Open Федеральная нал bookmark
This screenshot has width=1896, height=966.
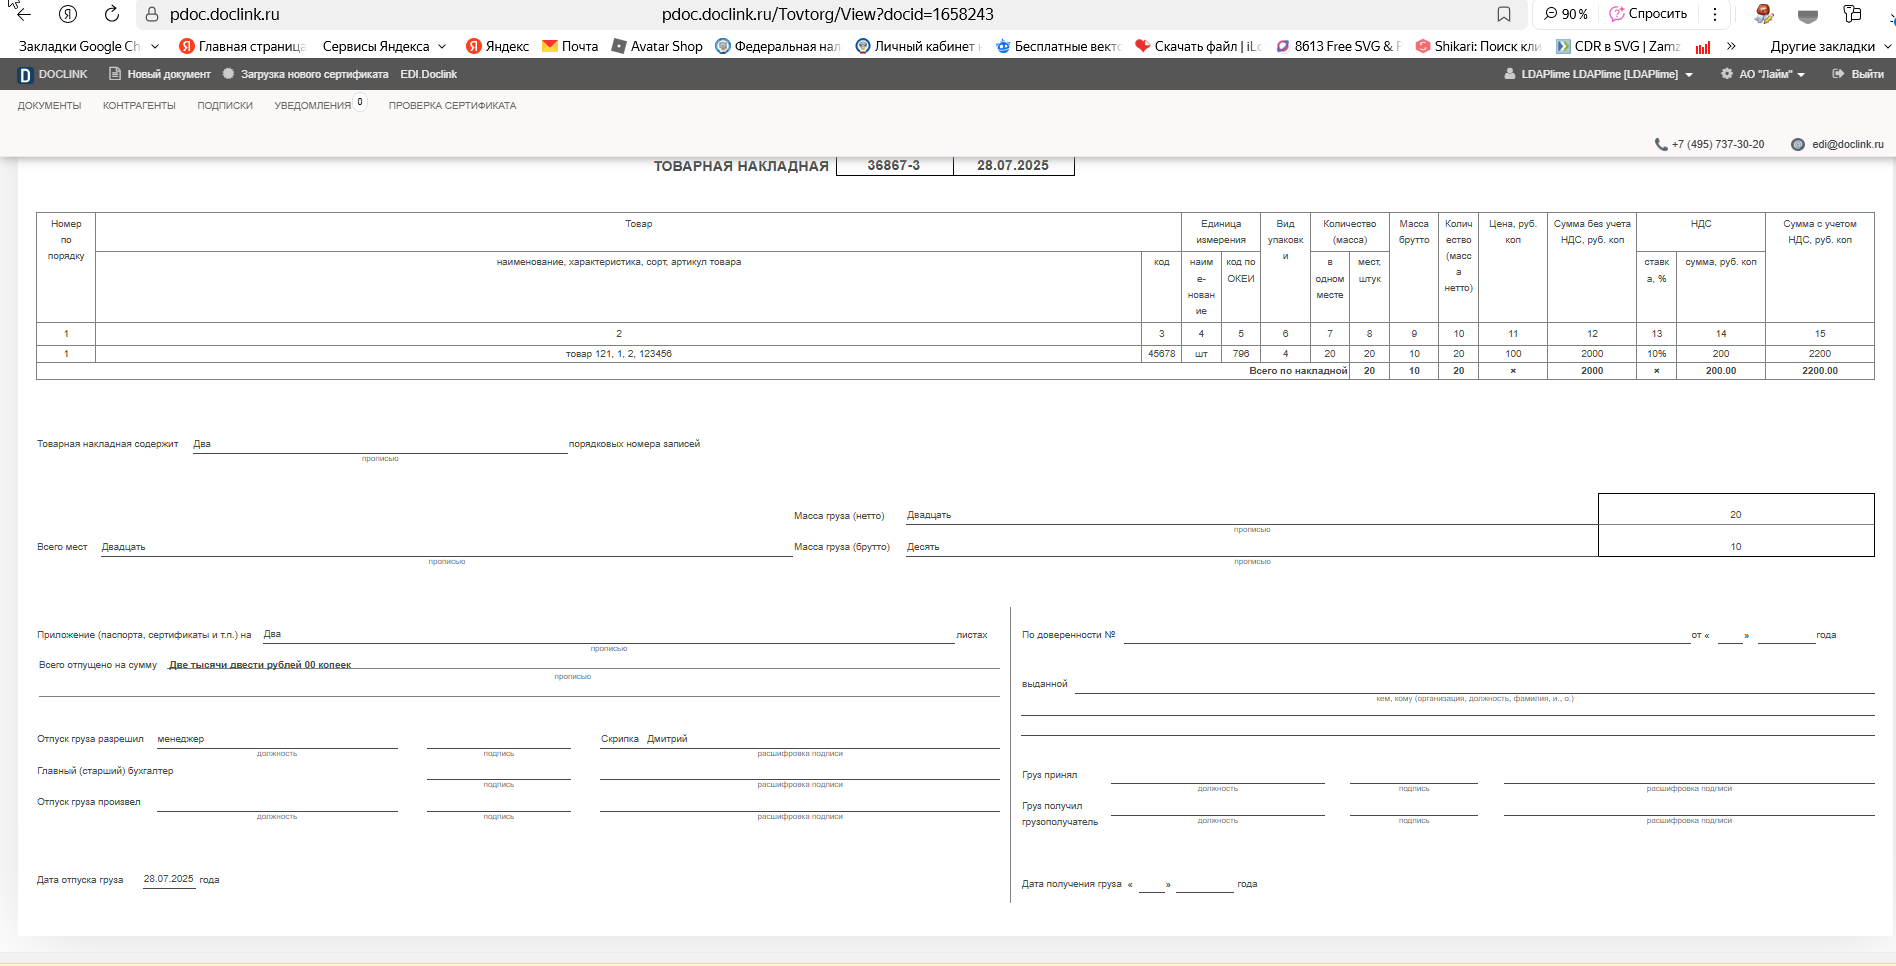778,46
